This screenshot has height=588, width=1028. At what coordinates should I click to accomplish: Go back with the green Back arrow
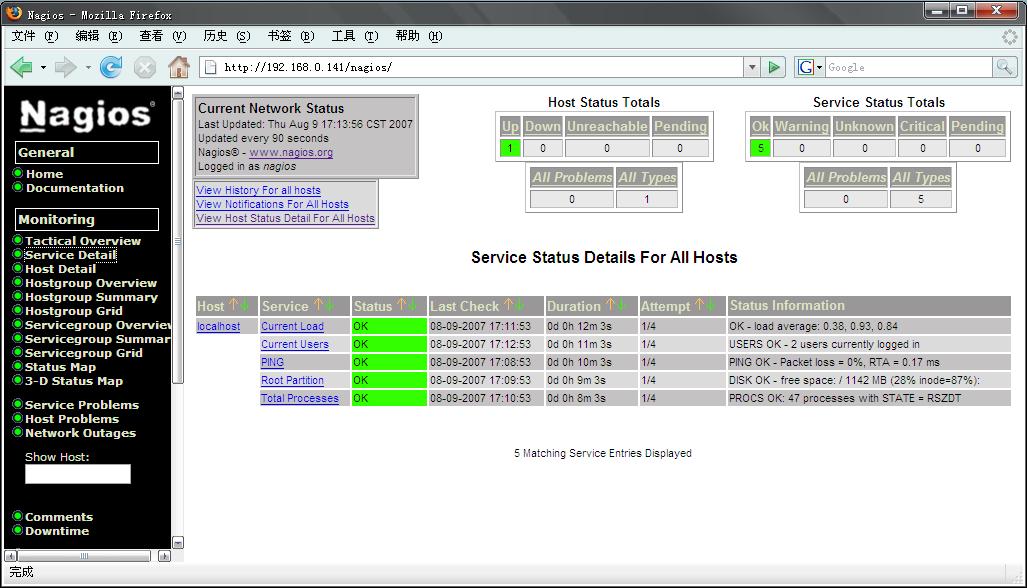click(22, 67)
